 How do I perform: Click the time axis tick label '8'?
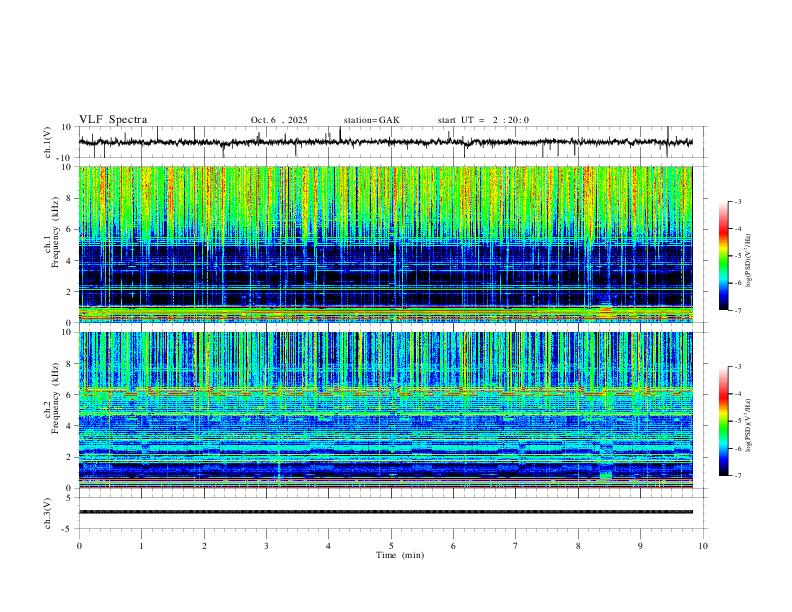pos(578,546)
